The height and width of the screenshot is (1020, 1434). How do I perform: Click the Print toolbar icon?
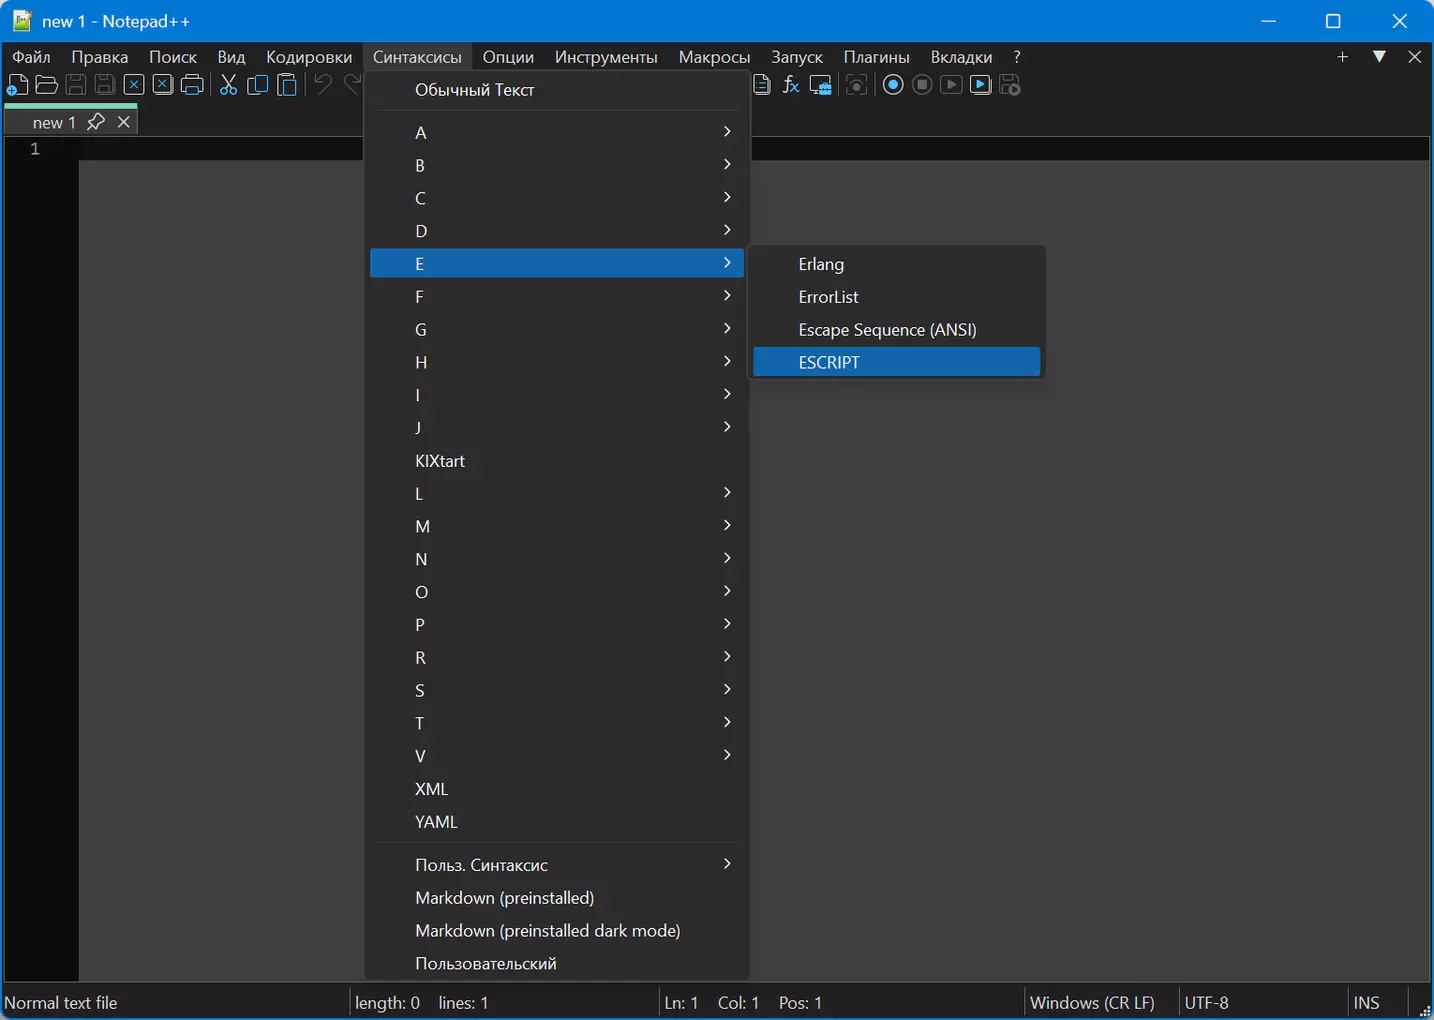tap(192, 85)
